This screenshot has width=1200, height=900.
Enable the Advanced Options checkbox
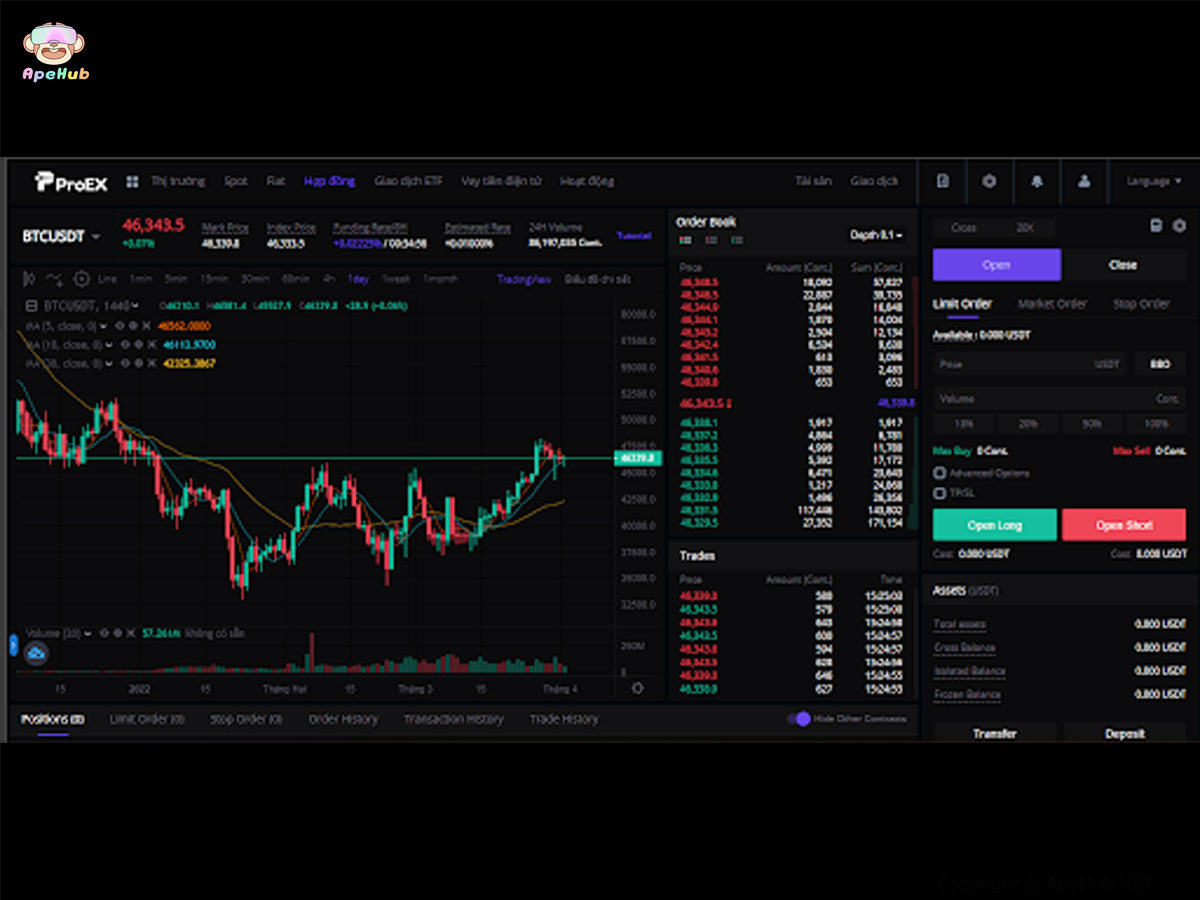(x=939, y=473)
